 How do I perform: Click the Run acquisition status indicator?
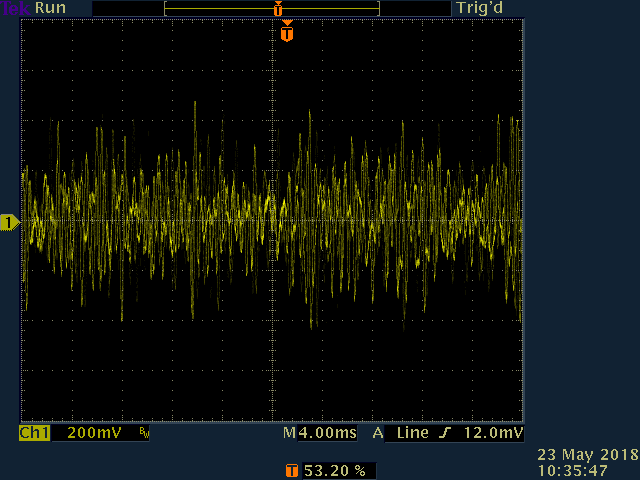51,8
